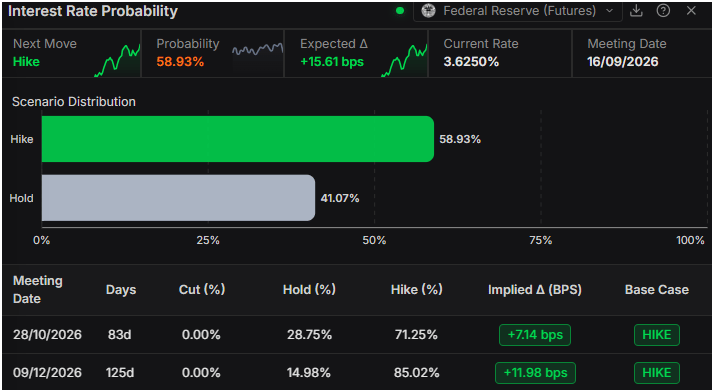Click the Days column header
The width and height of the screenshot is (714, 392).
pyautogui.click(x=121, y=290)
